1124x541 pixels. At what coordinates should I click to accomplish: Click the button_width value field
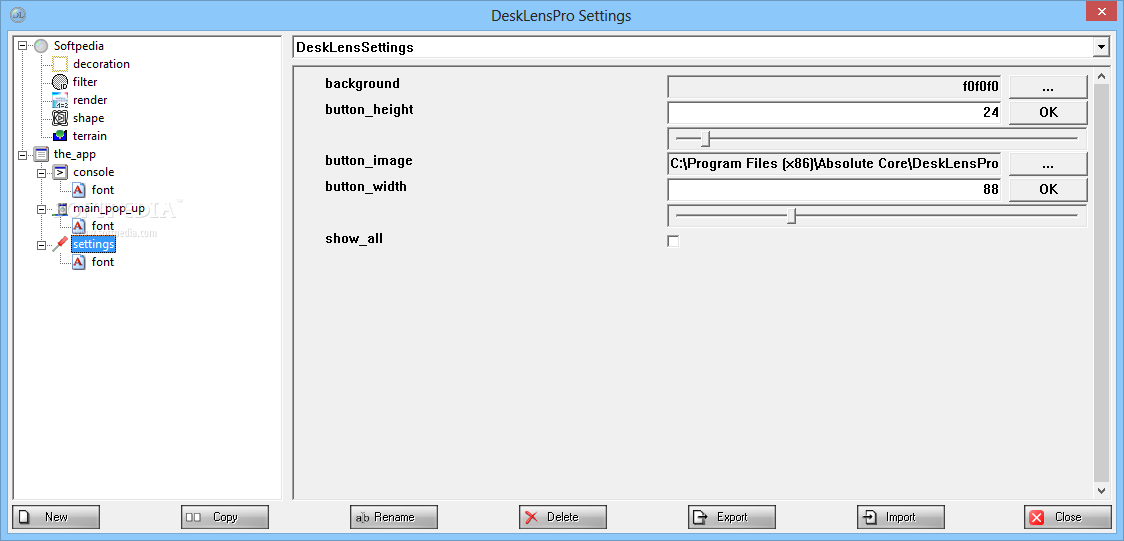pos(834,190)
